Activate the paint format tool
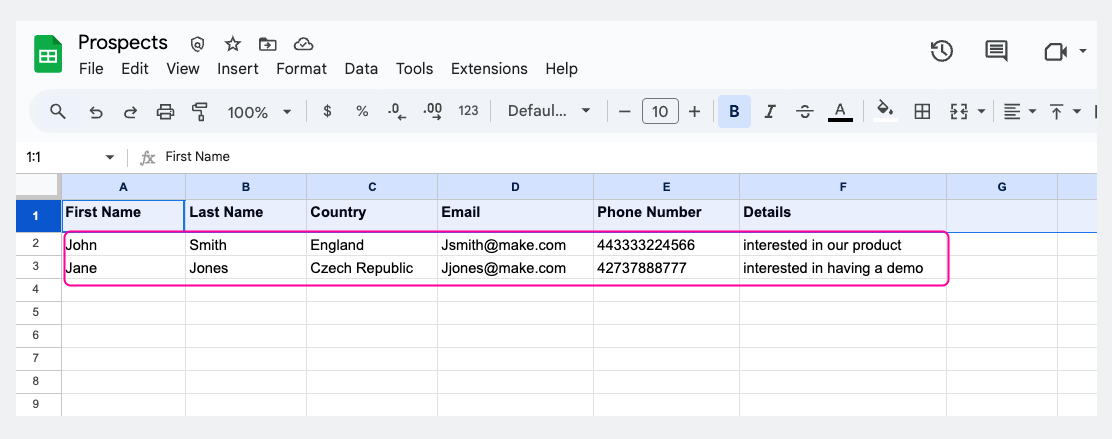 point(200,111)
